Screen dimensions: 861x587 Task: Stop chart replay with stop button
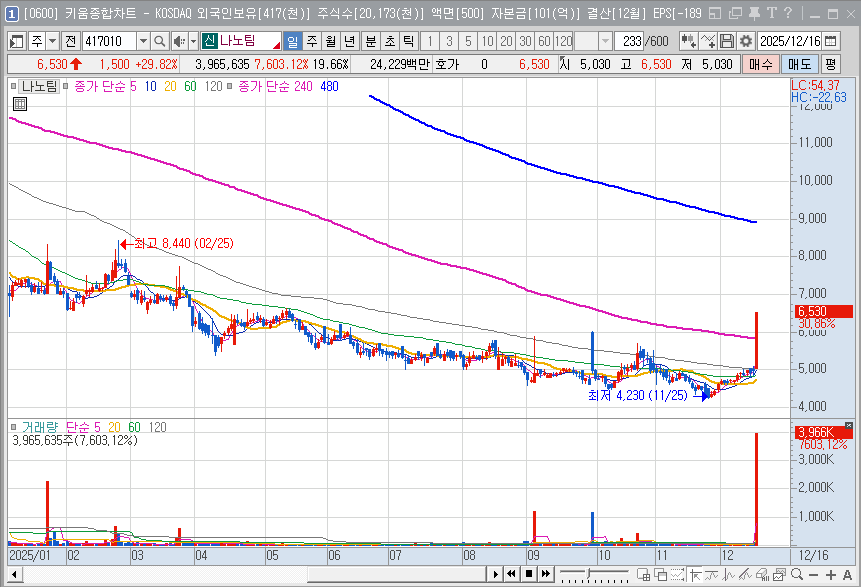(529, 574)
